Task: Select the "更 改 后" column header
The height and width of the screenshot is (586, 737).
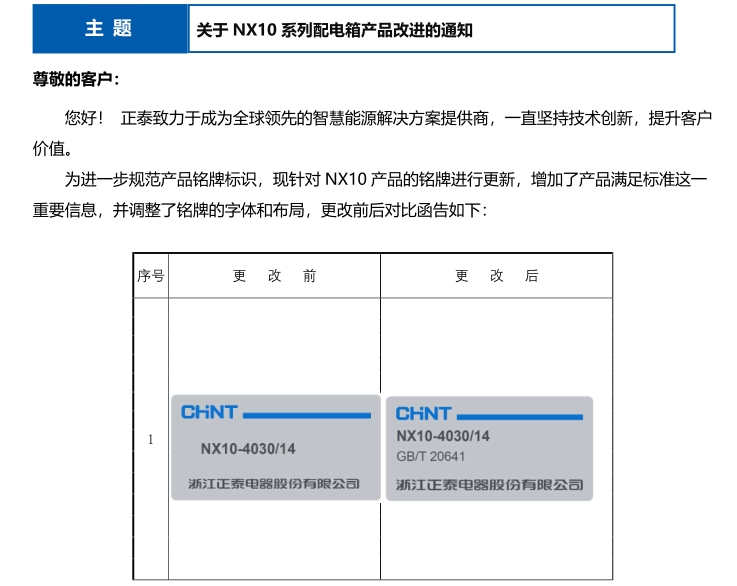Action: pos(496,276)
